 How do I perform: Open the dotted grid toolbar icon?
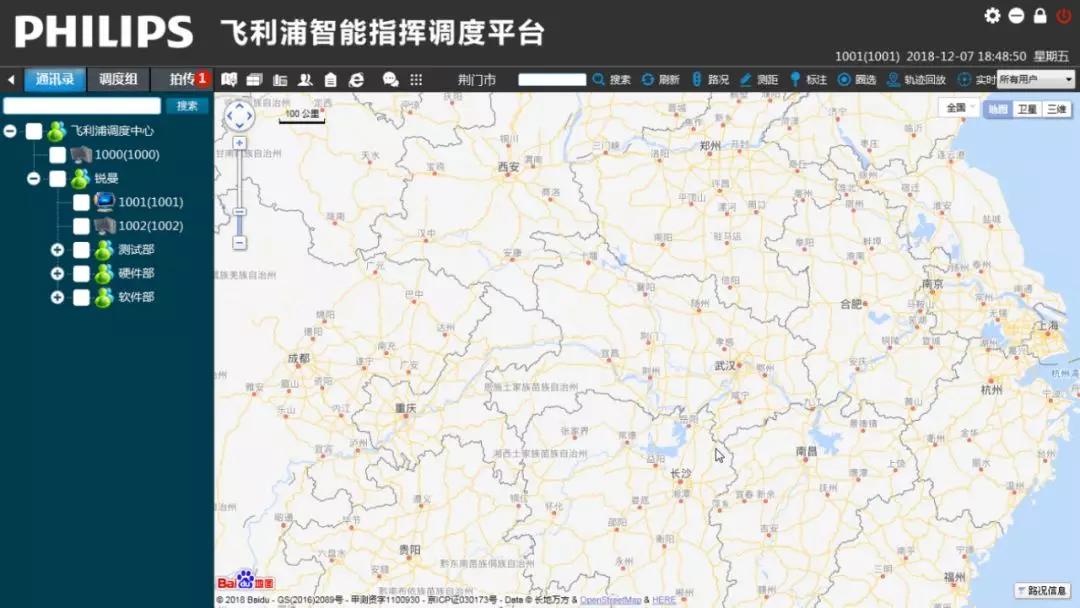click(416, 80)
